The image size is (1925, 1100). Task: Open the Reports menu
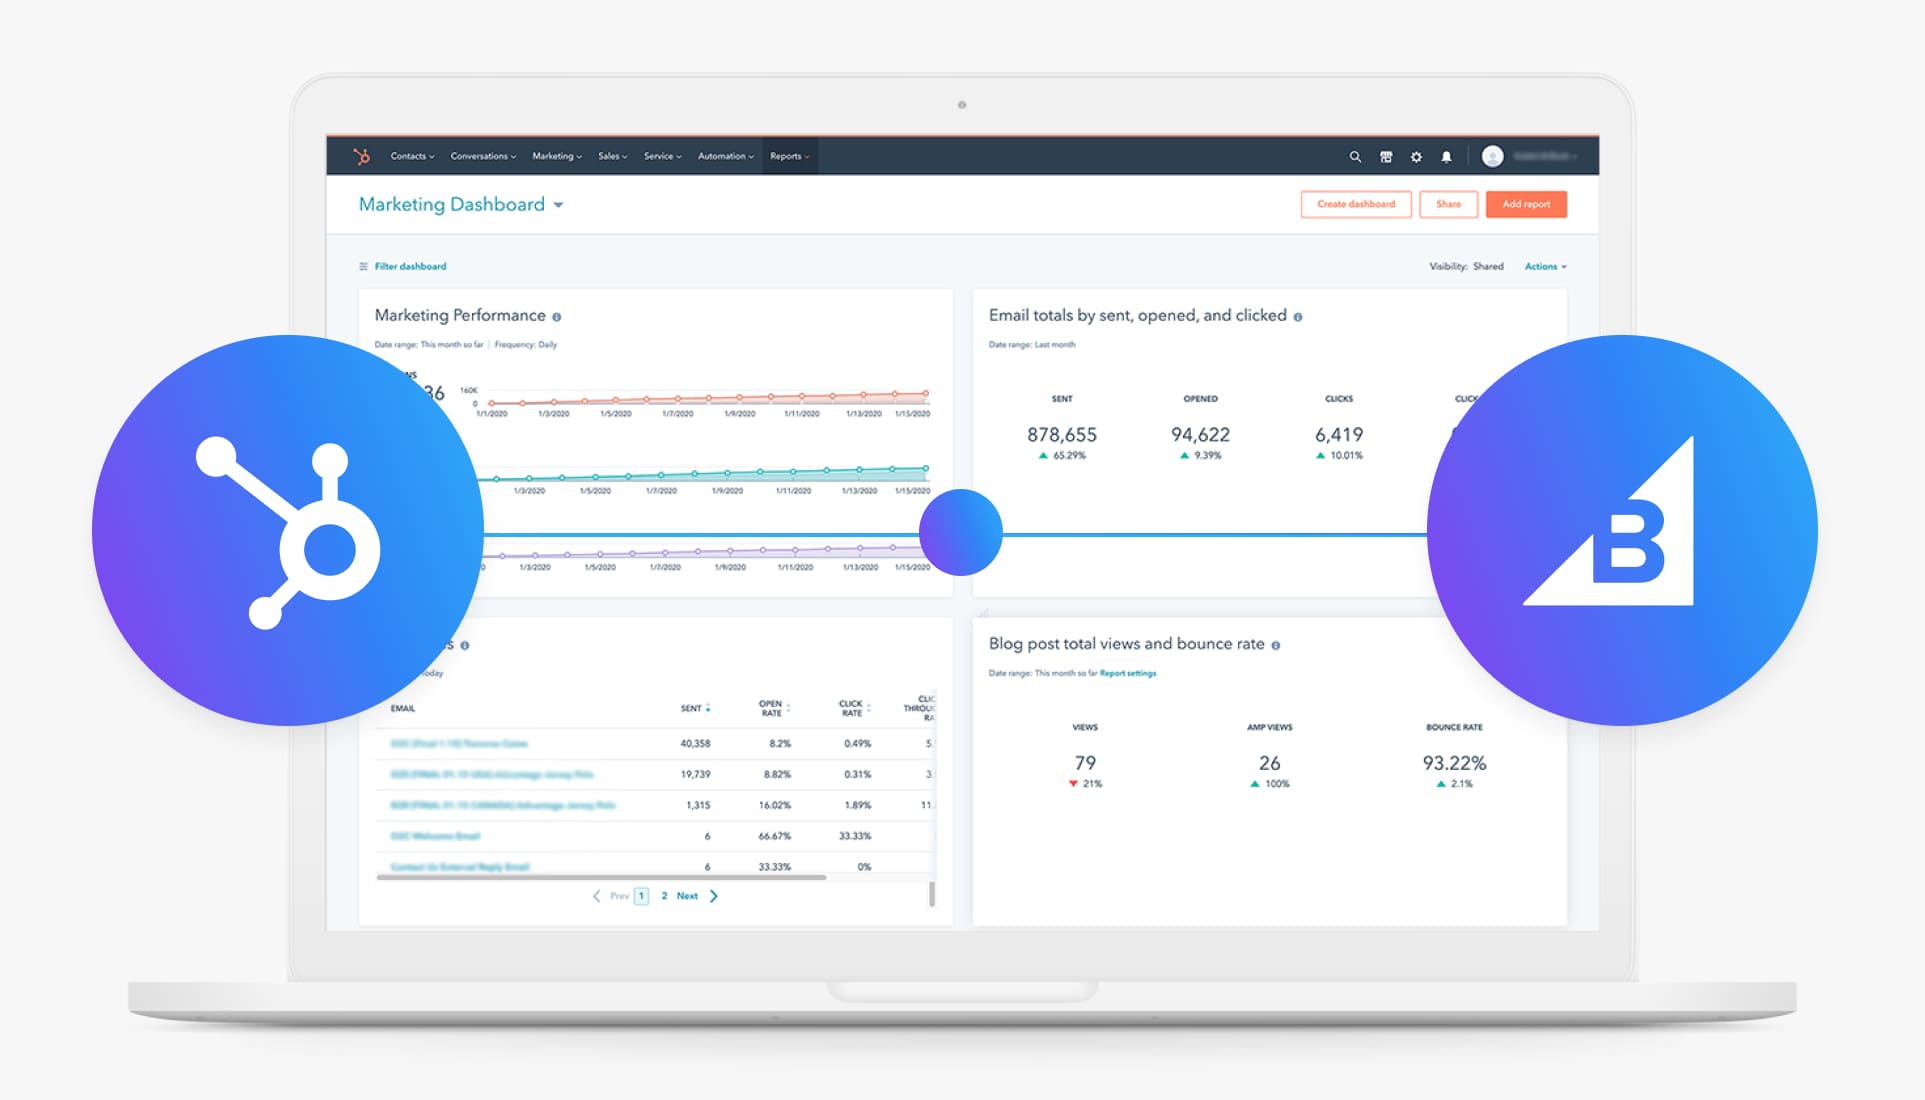coord(790,156)
